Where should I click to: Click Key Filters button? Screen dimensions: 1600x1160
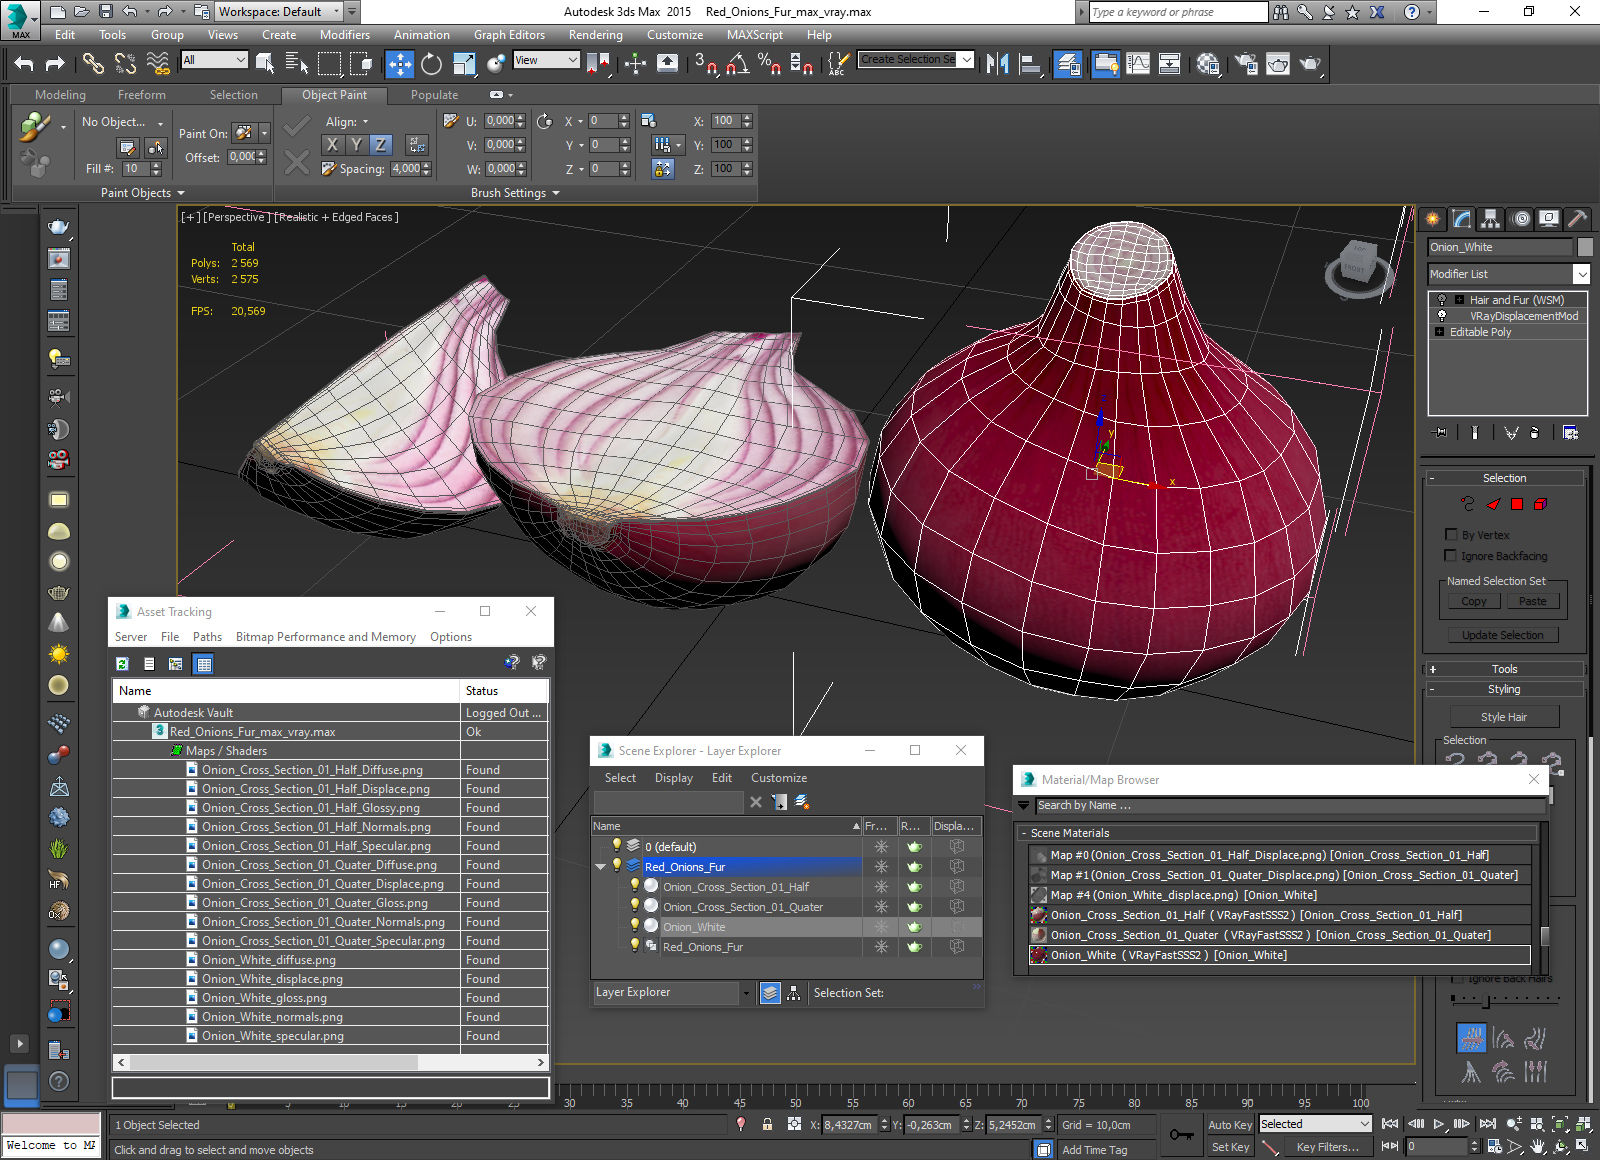pos(1327,1147)
